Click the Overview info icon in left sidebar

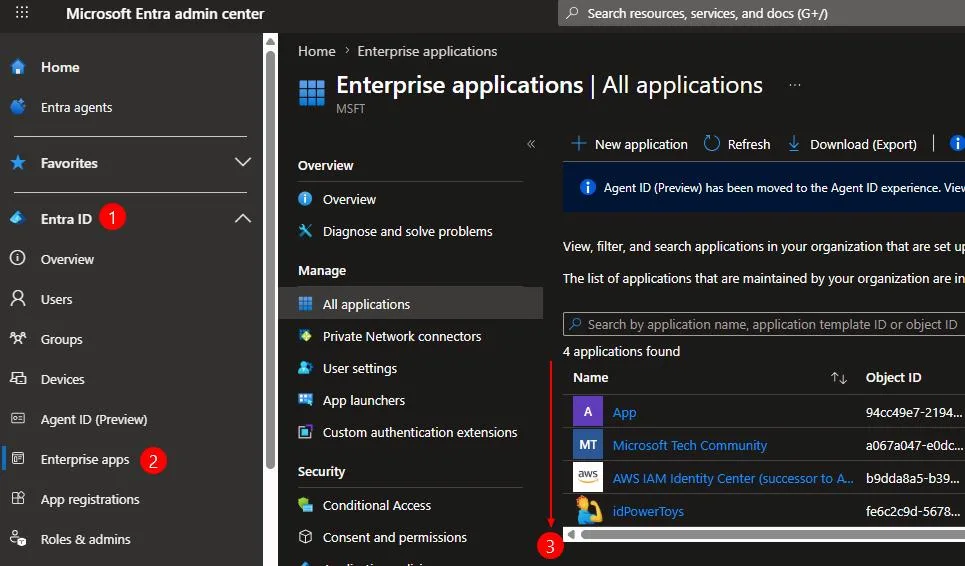(18, 258)
